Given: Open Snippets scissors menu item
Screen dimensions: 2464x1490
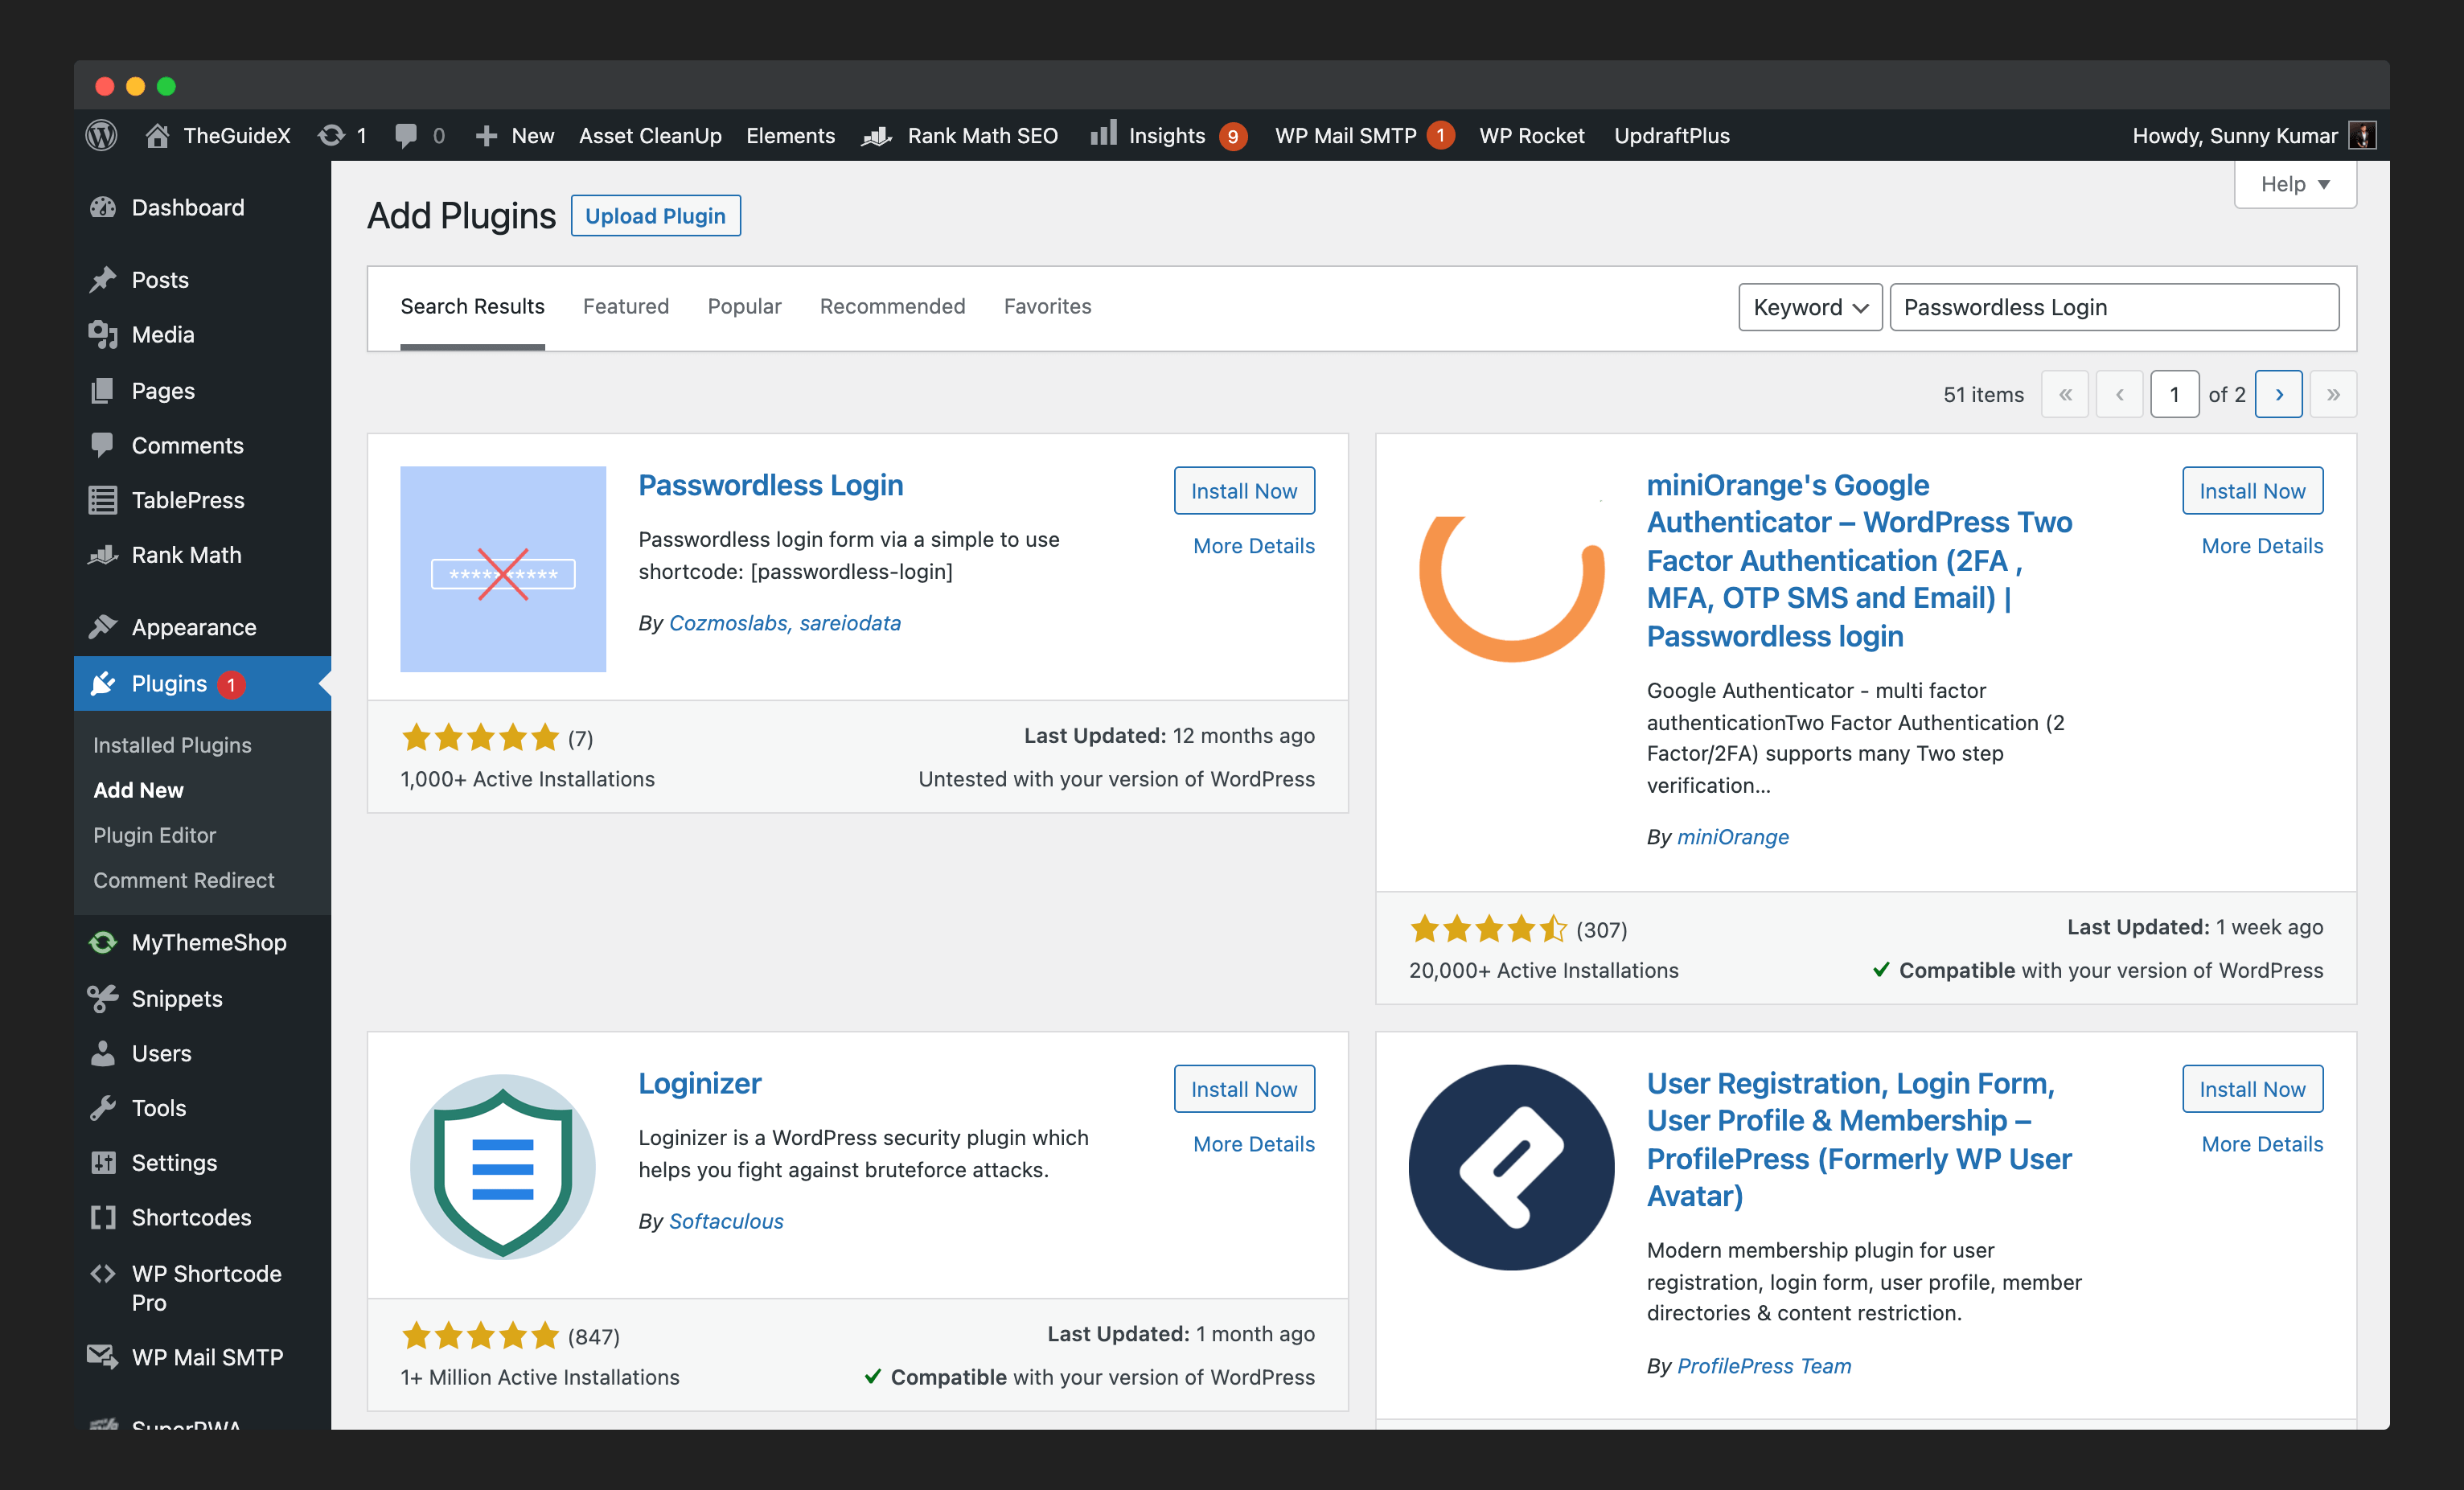Looking at the screenshot, I should coord(176,998).
